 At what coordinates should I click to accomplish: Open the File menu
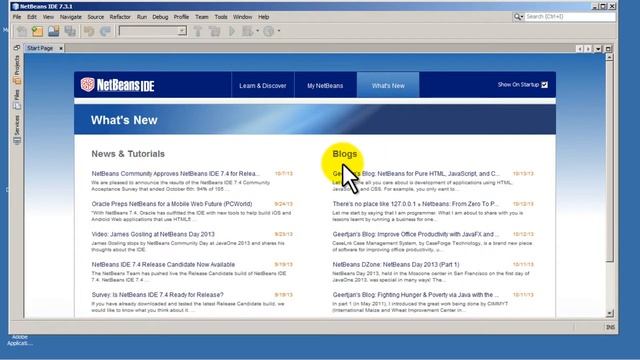coord(17,17)
